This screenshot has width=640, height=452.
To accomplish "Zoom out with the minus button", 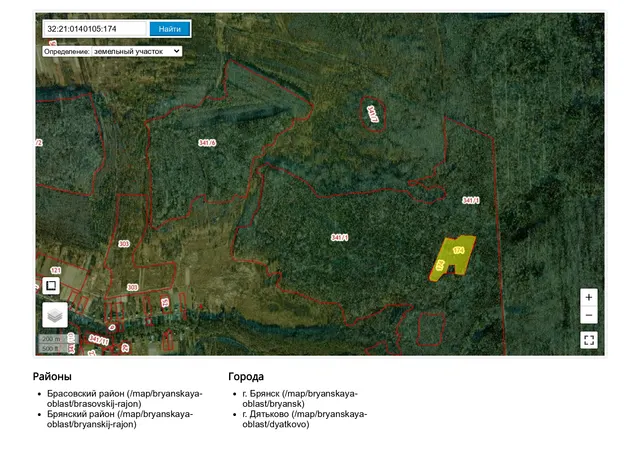I will coord(589,315).
